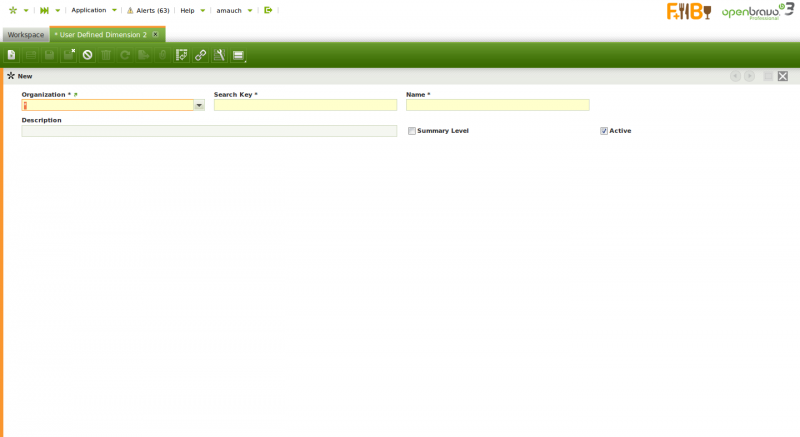Click into the Search Key field
This screenshot has width=800, height=437.
(305, 105)
